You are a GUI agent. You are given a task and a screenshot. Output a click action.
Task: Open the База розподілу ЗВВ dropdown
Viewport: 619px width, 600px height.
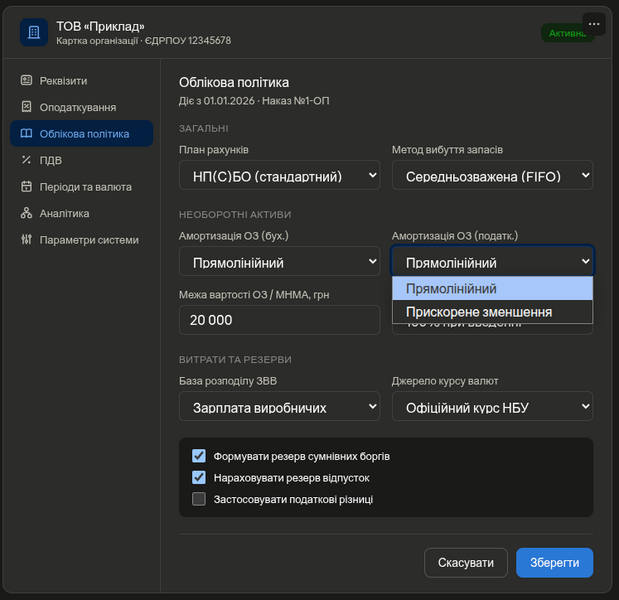point(279,406)
